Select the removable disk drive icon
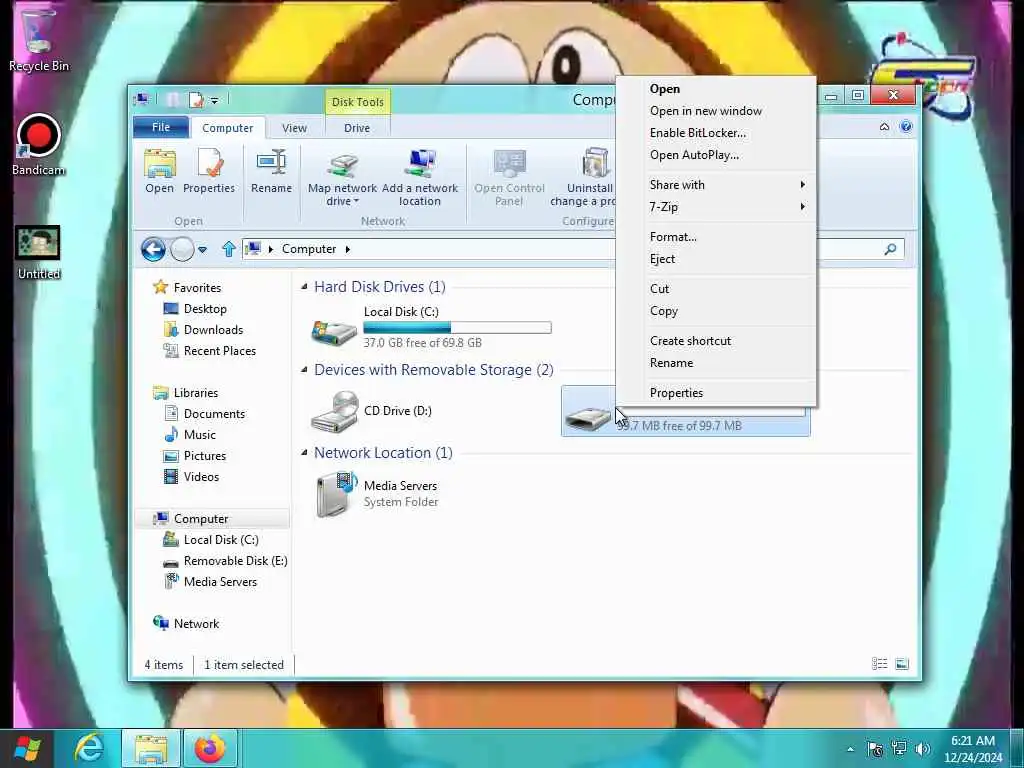 pos(588,418)
